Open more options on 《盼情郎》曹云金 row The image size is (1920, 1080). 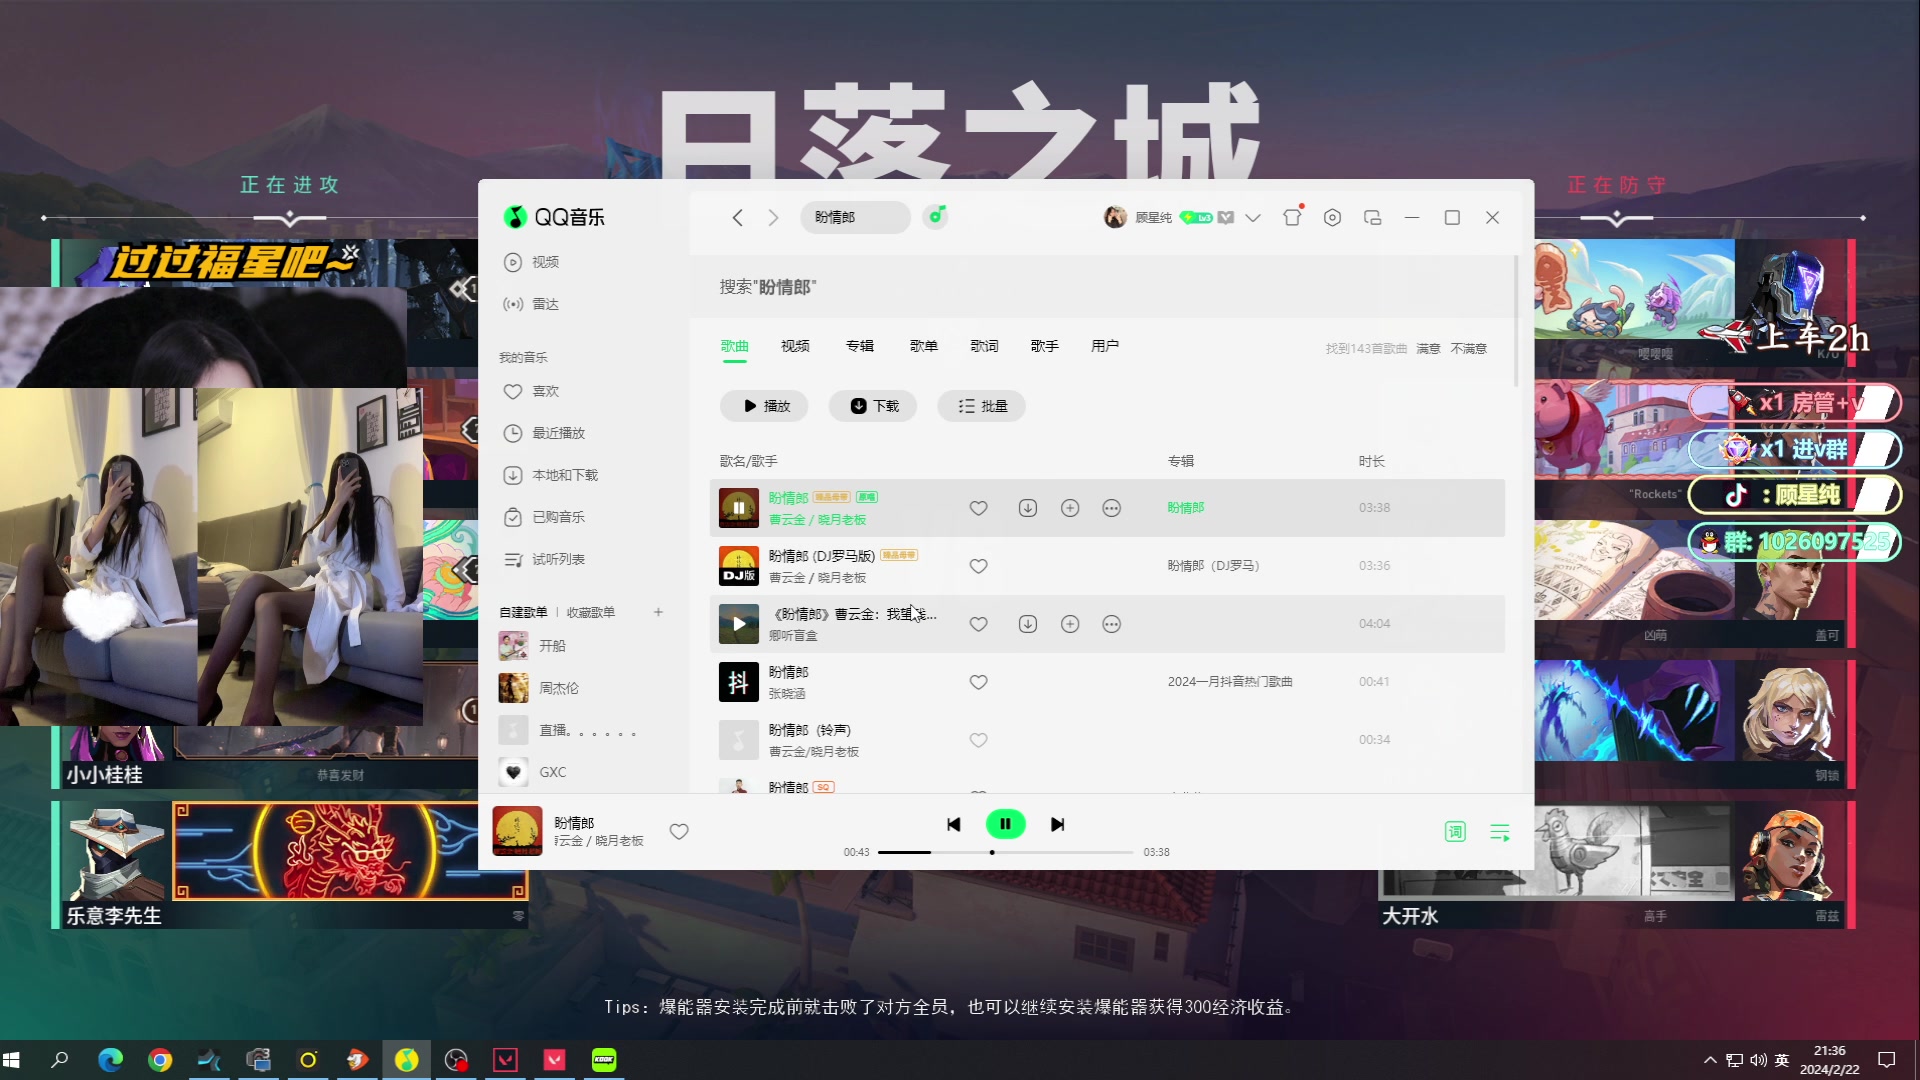pyautogui.click(x=1111, y=624)
